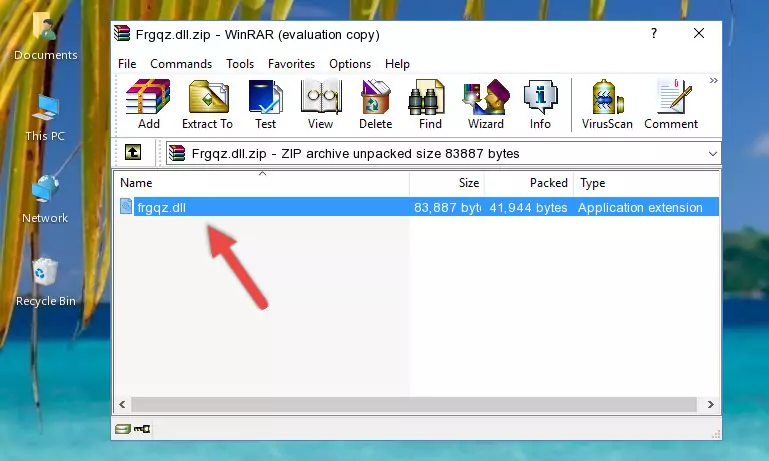Image resolution: width=769 pixels, height=461 pixels.
Task: Select the Recycle Bin desktop icon
Action: [46, 282]
